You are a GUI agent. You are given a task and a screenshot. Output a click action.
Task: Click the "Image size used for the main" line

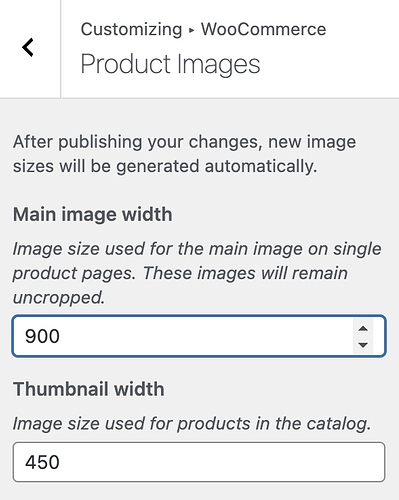(197, 249)
